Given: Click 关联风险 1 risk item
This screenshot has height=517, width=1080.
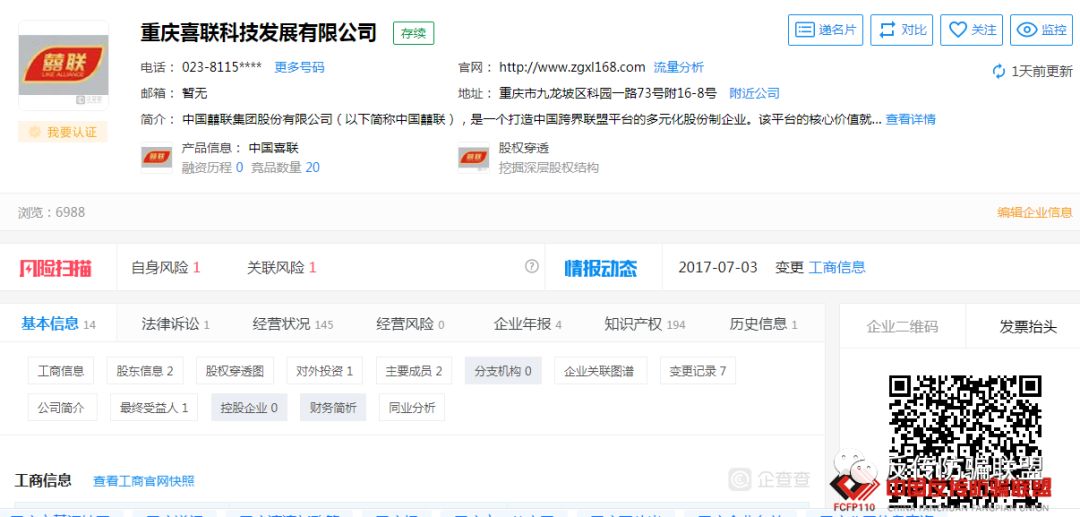Looking at the screenshot, I should (x=281, y=267).
